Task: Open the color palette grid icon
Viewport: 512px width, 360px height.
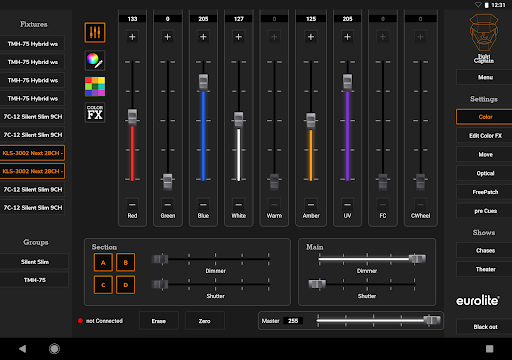Action: 95,86
